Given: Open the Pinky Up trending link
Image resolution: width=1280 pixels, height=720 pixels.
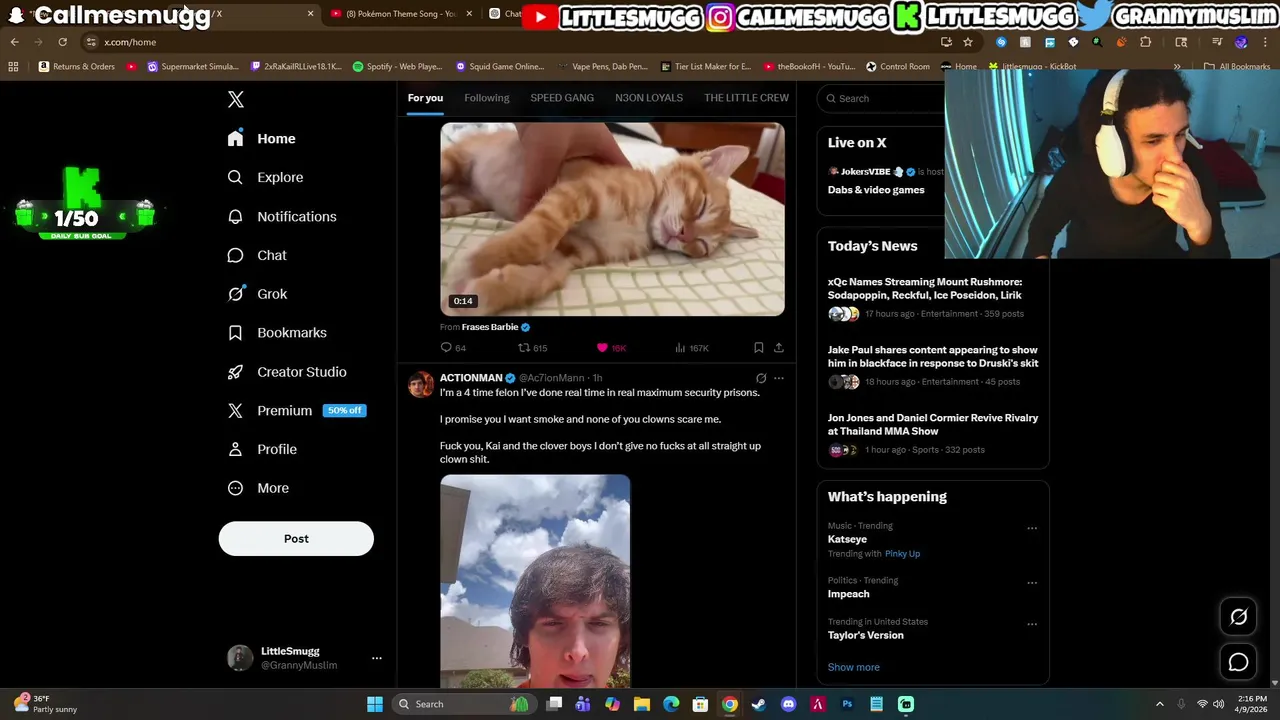Looking at the screenshot, I should click(902, 554).
